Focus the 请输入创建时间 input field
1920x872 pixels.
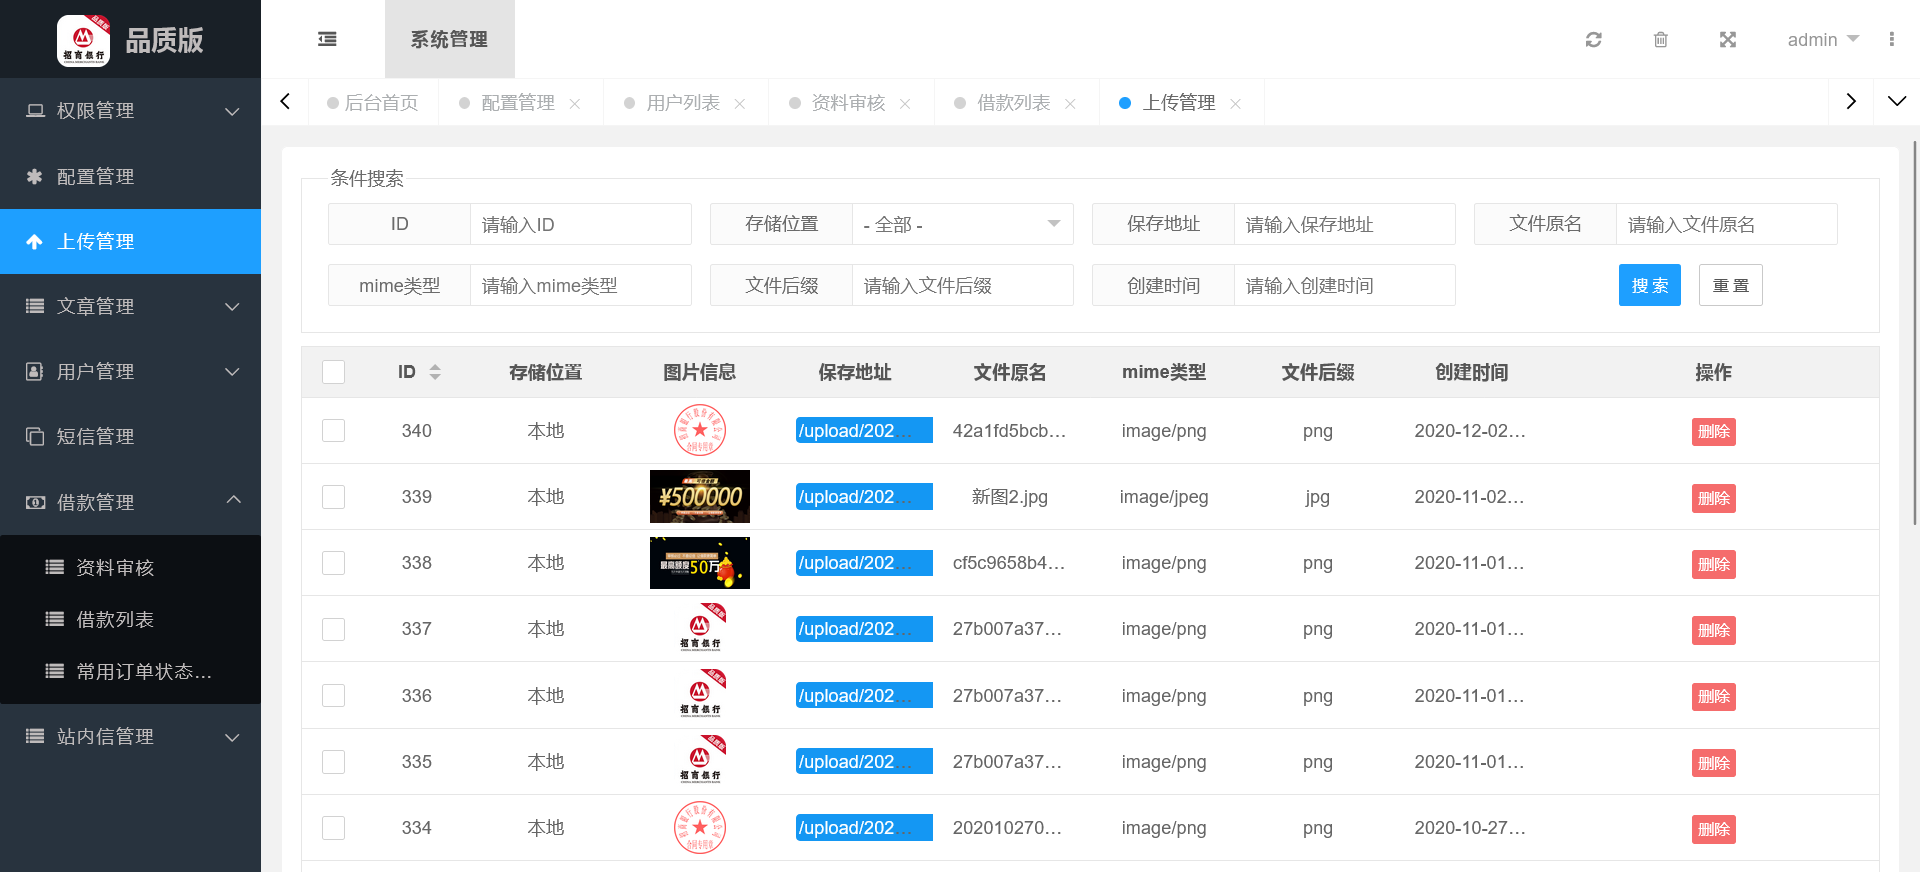[x=1345, y=285]
